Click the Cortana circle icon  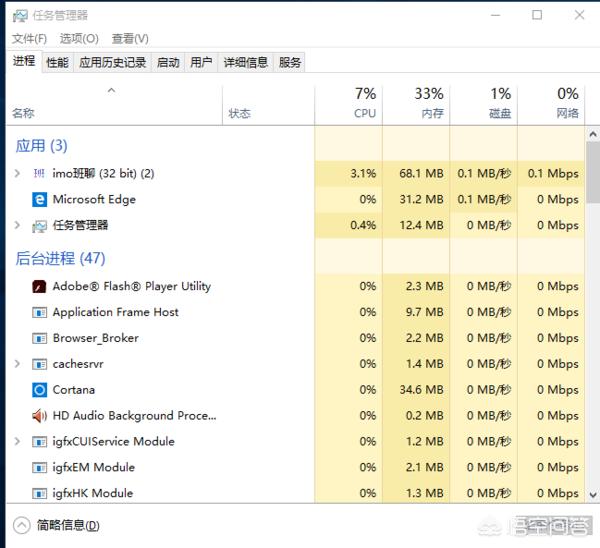(x=39, y=390)
